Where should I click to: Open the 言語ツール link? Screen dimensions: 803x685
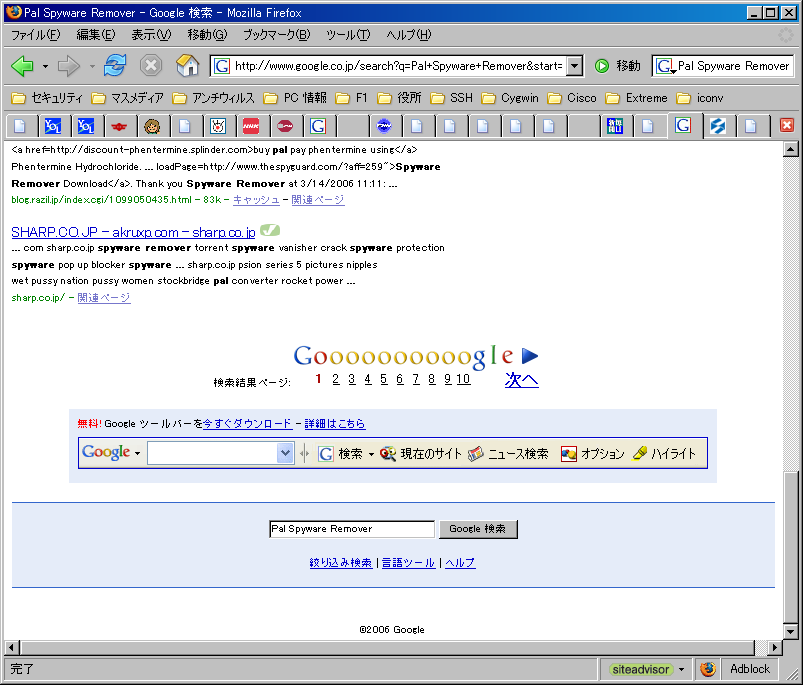point(408,563)
